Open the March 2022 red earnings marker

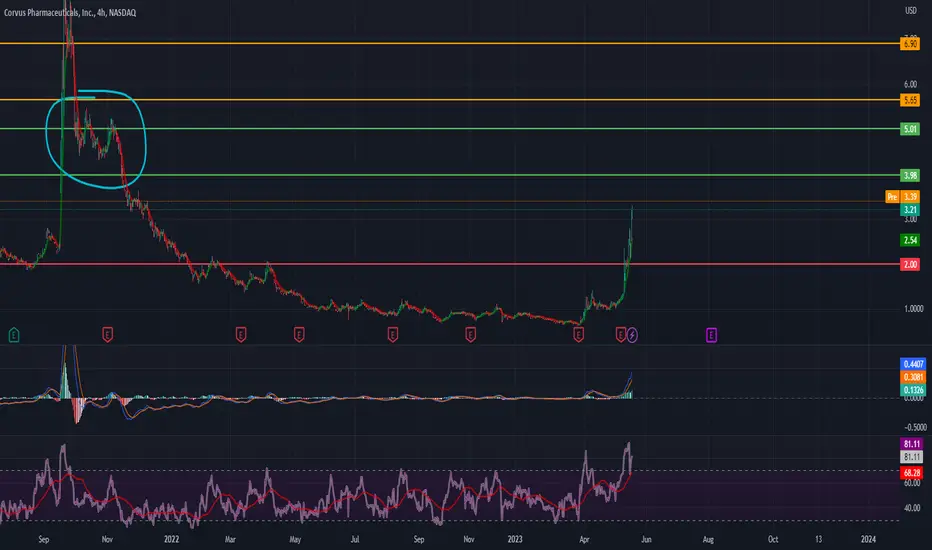coord(241,335)
